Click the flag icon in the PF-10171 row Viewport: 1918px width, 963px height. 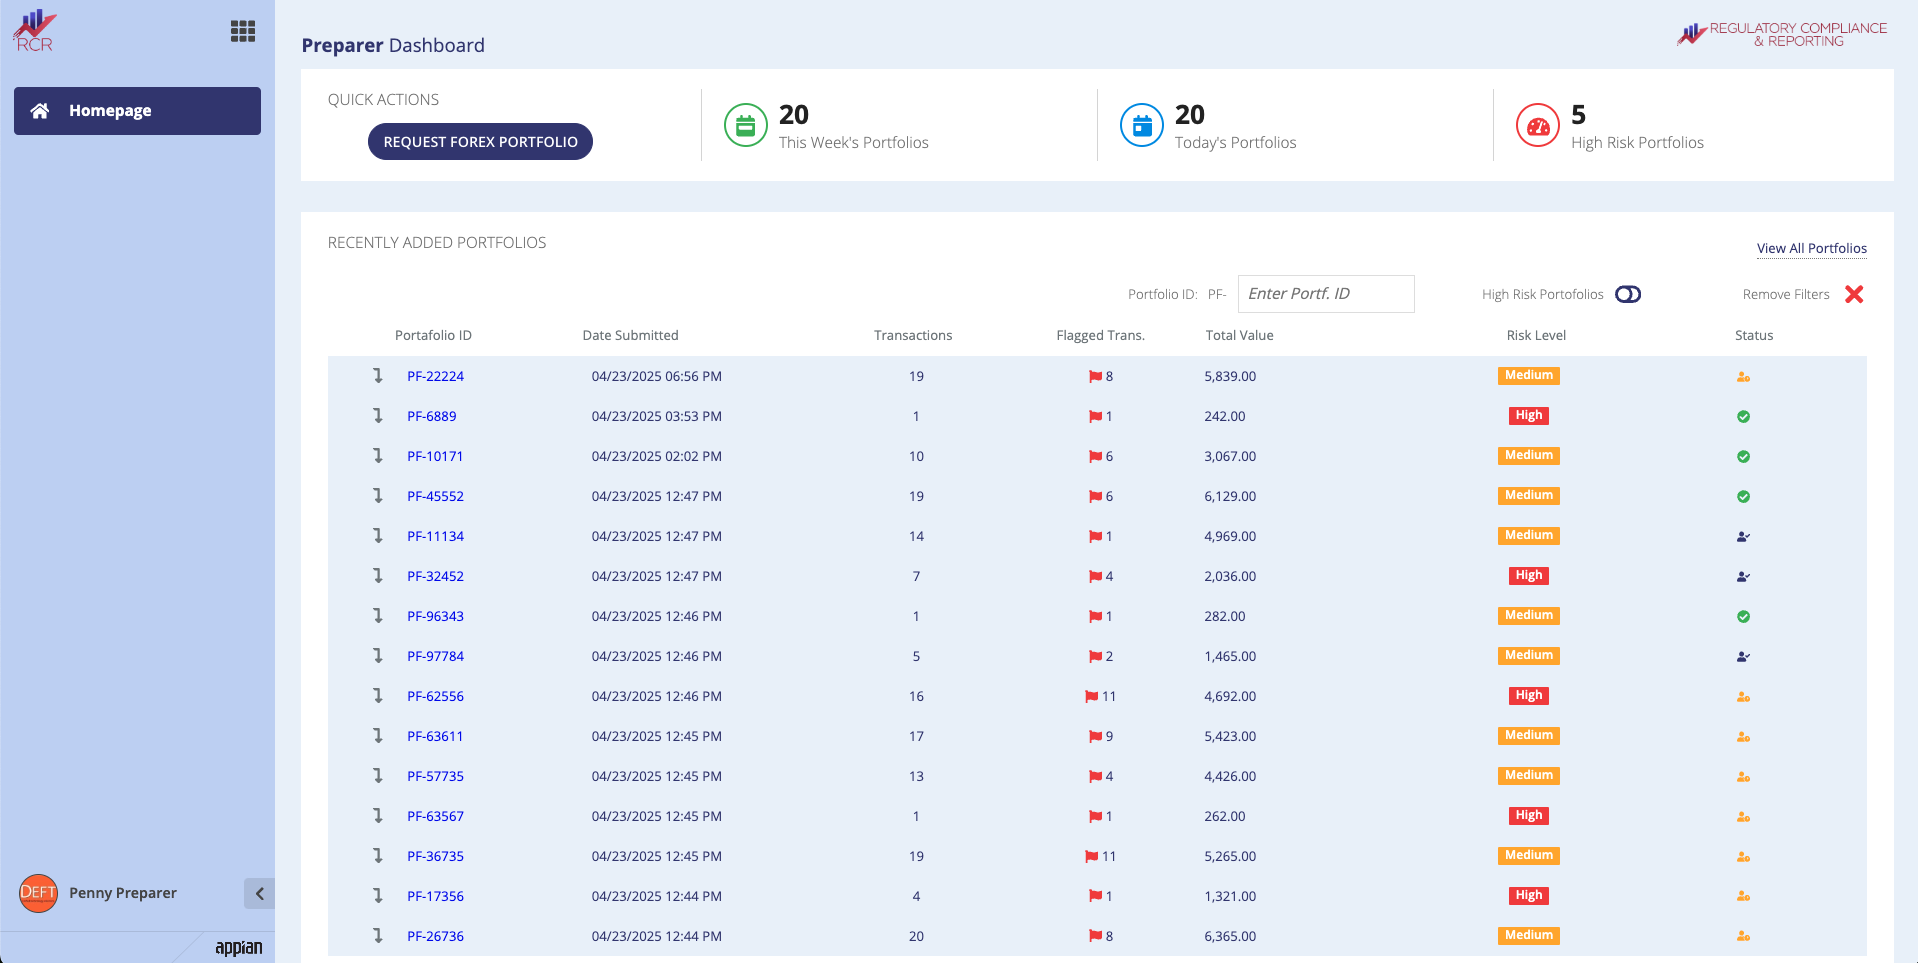click(x=1095, y=457)
